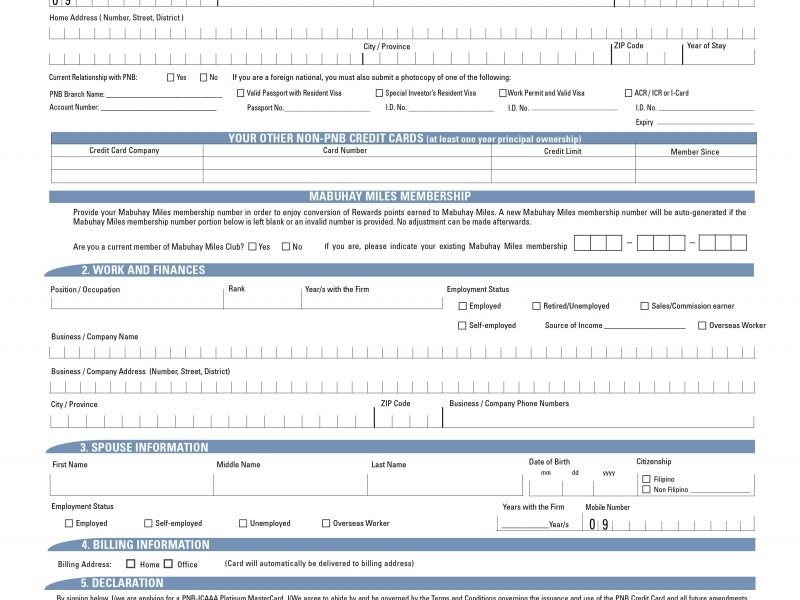The height and width of the screenshot is (600, 800).
Task: Tick Work Permit and Valid Visa checkbox
Action: point(503,93)
